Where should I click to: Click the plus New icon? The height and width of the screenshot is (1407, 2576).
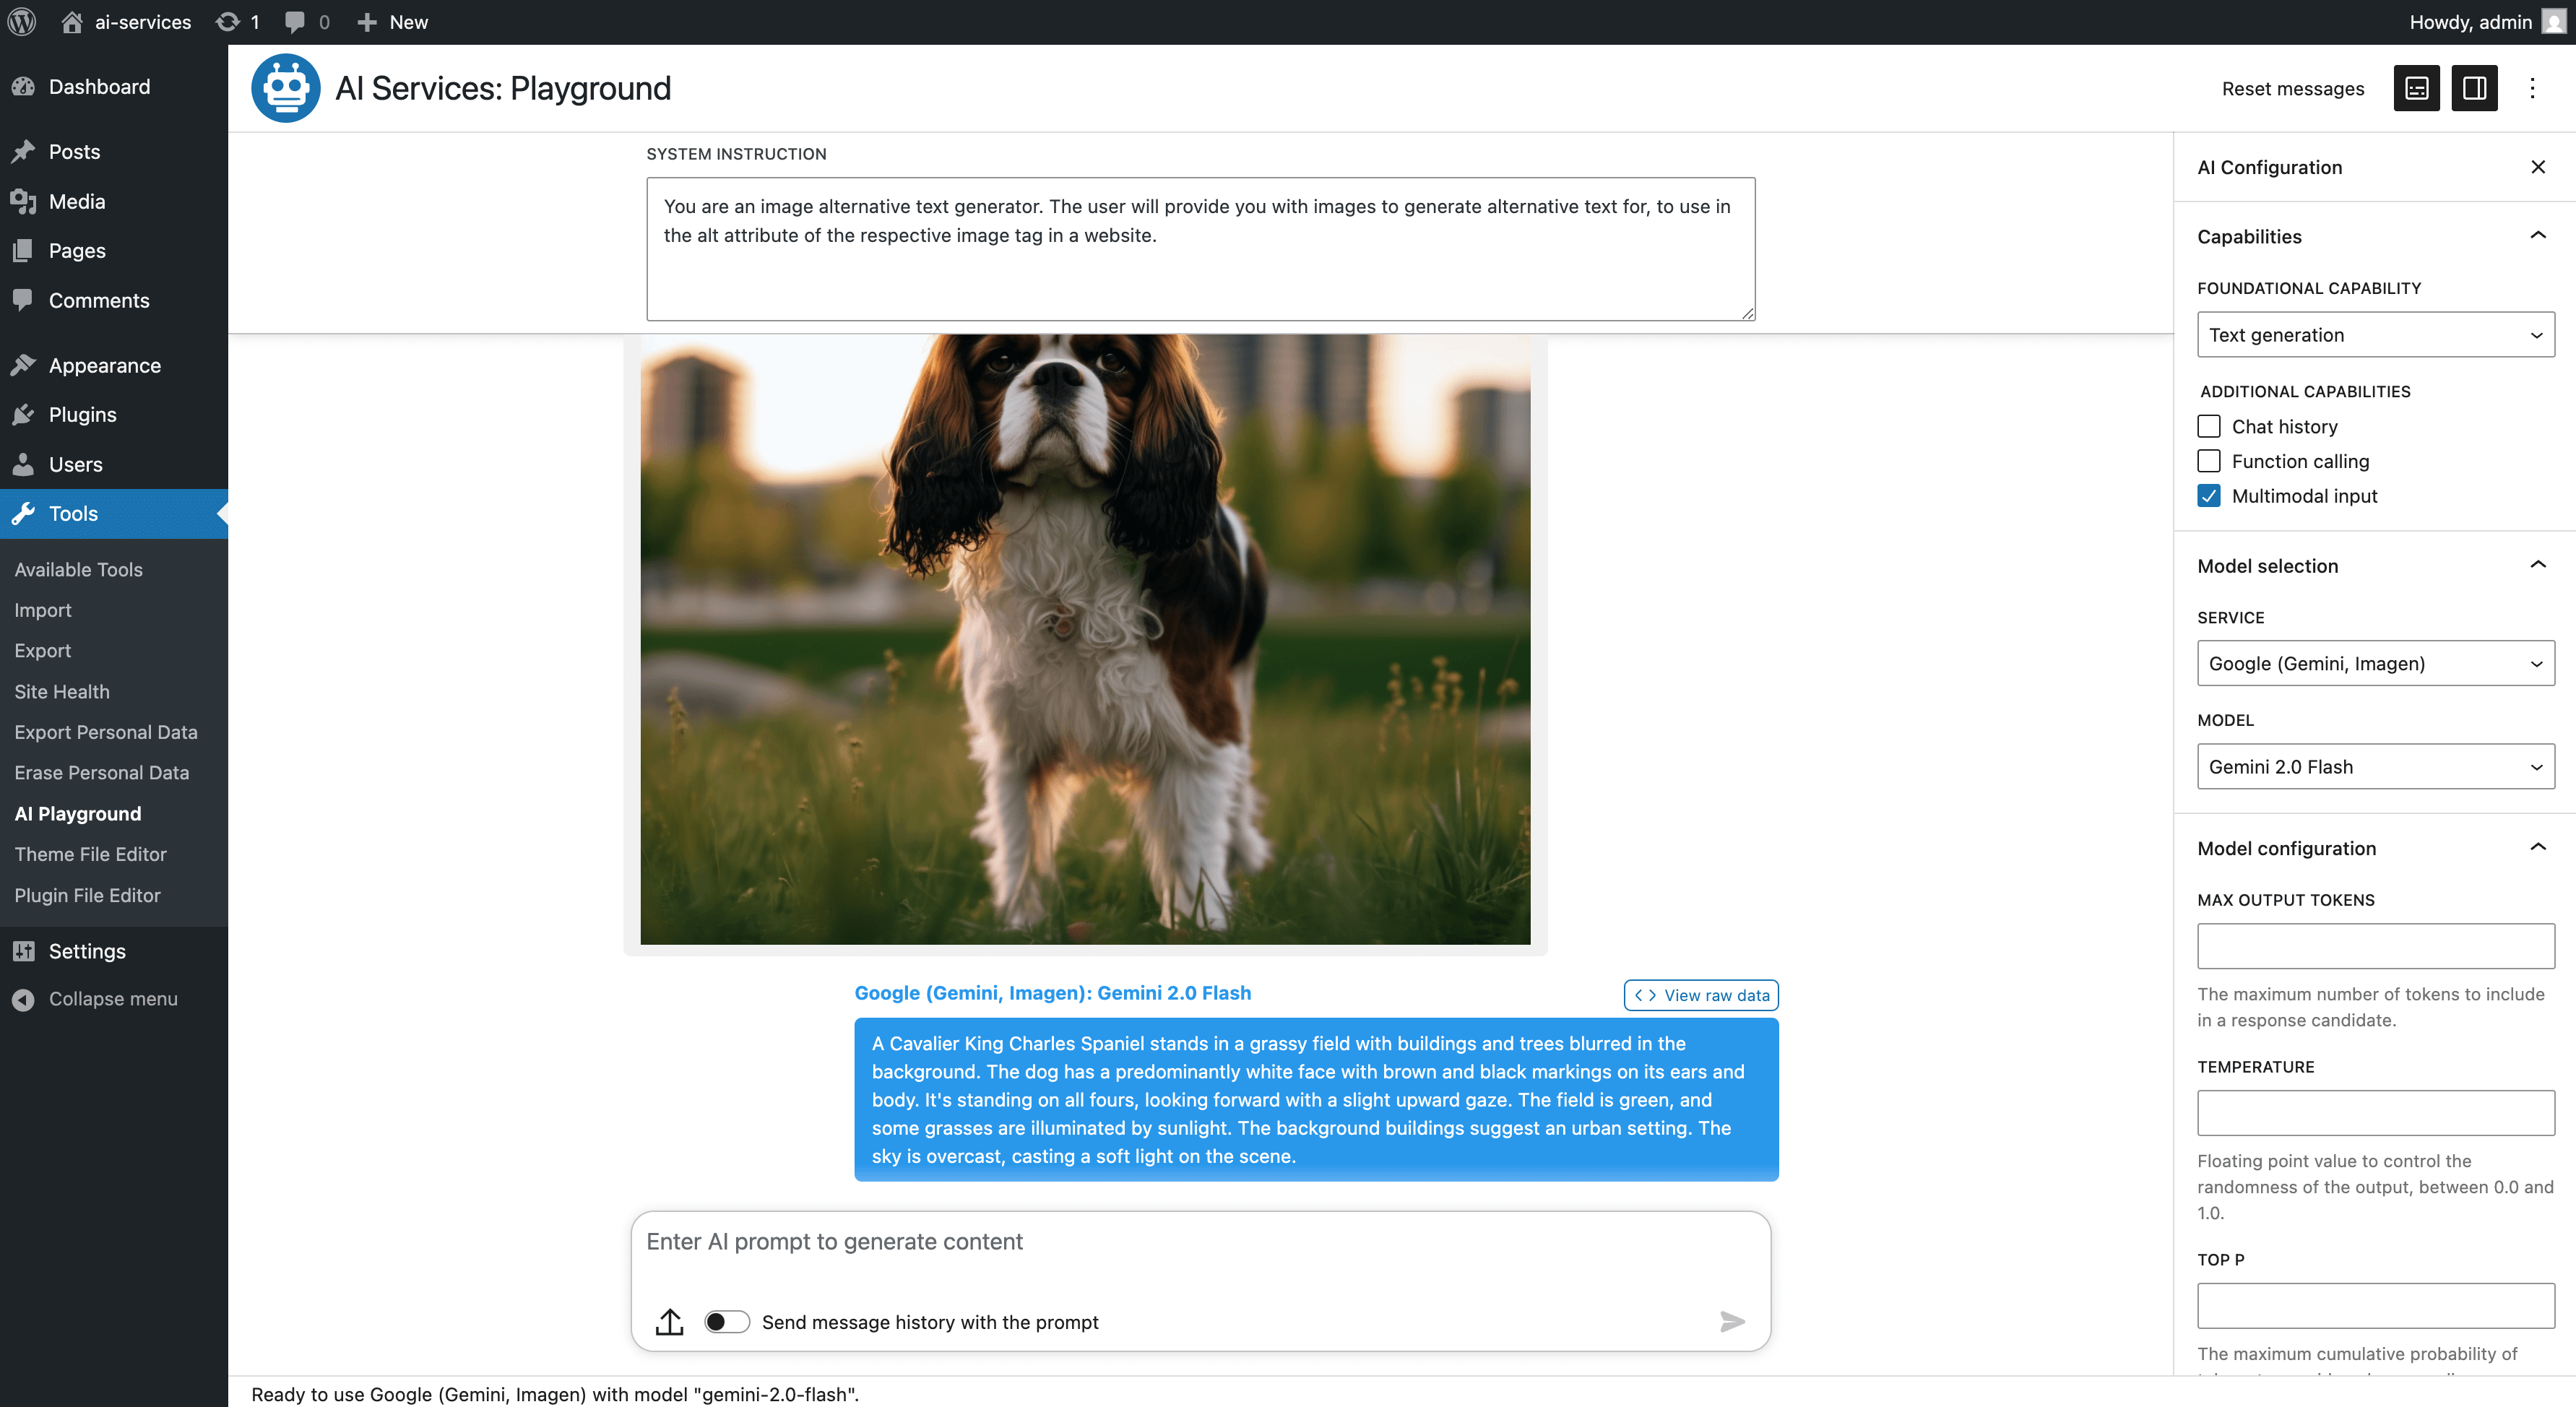click(x=367, y=21)
